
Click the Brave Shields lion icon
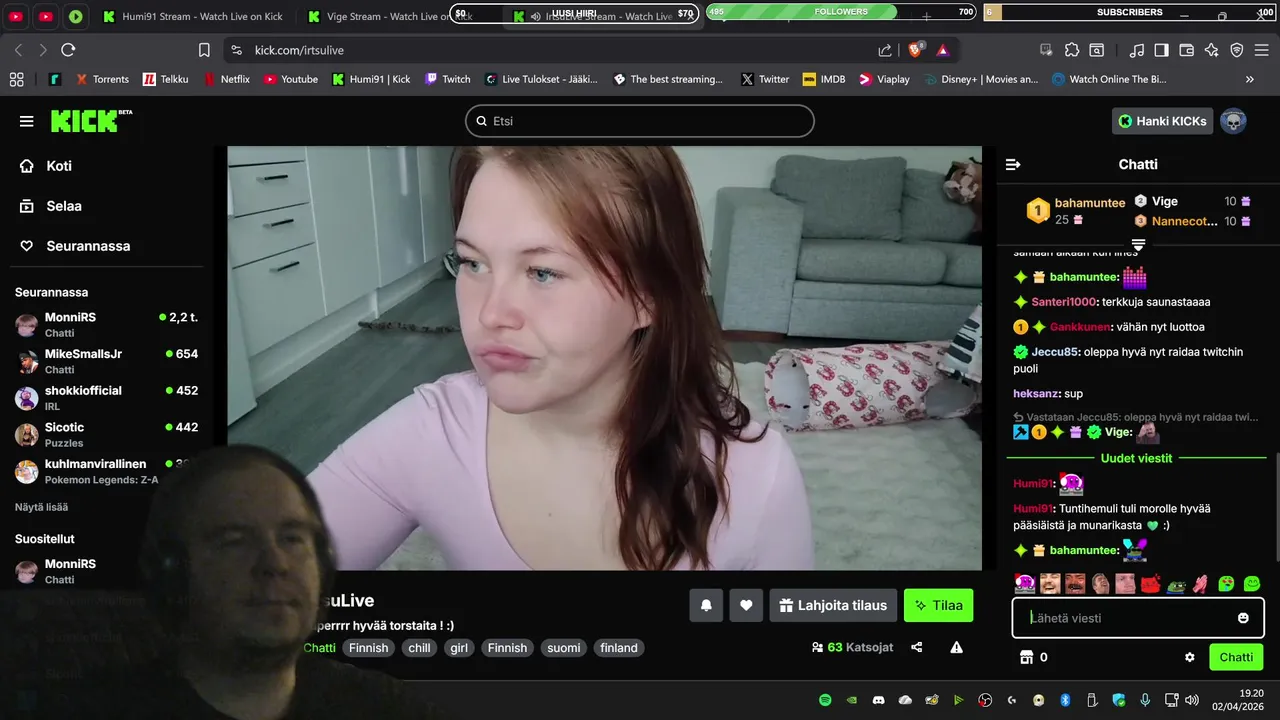click(915, 50)
